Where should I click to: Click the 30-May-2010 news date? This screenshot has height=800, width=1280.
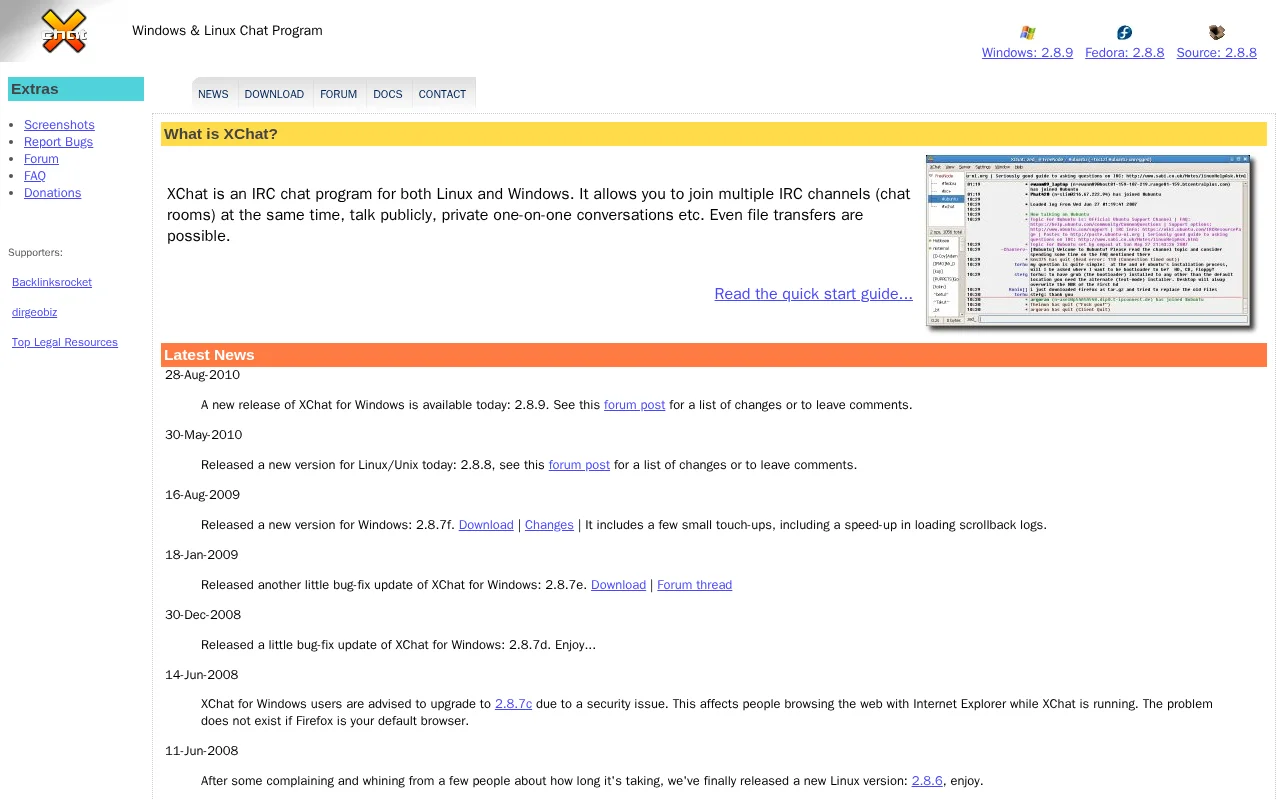(203, 435)
